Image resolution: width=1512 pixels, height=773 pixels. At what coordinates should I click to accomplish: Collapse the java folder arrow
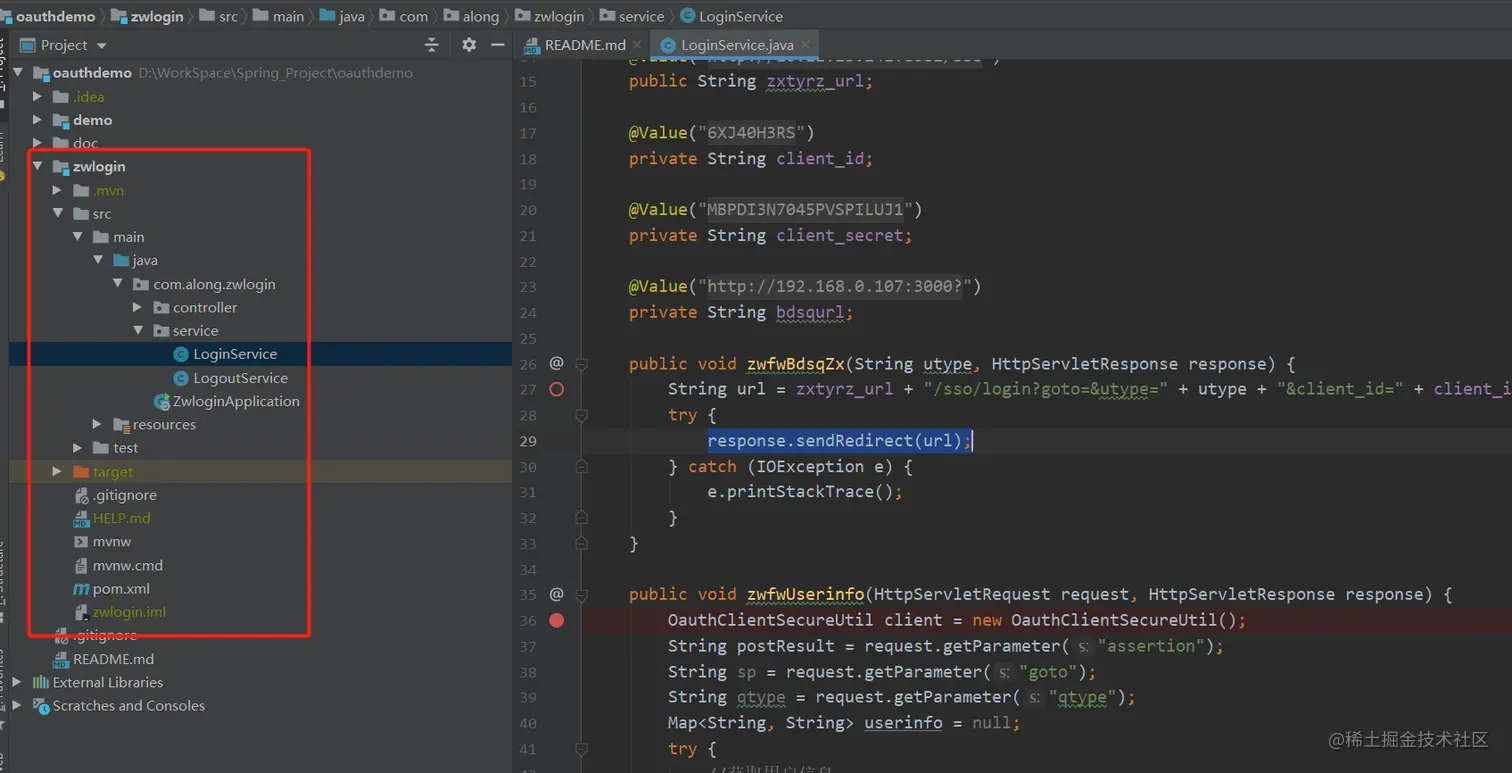click(98, 260)
